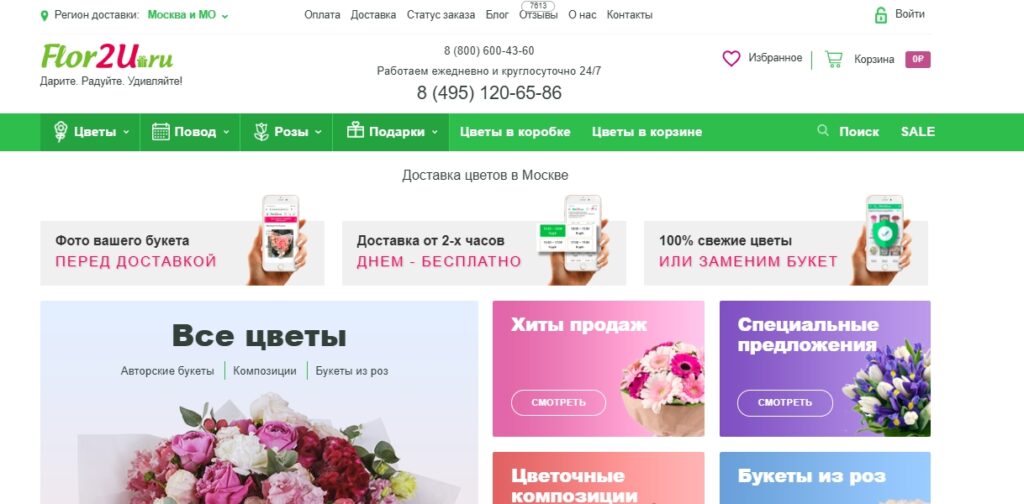Expand the Розы menu chevron

coord(318,132)
